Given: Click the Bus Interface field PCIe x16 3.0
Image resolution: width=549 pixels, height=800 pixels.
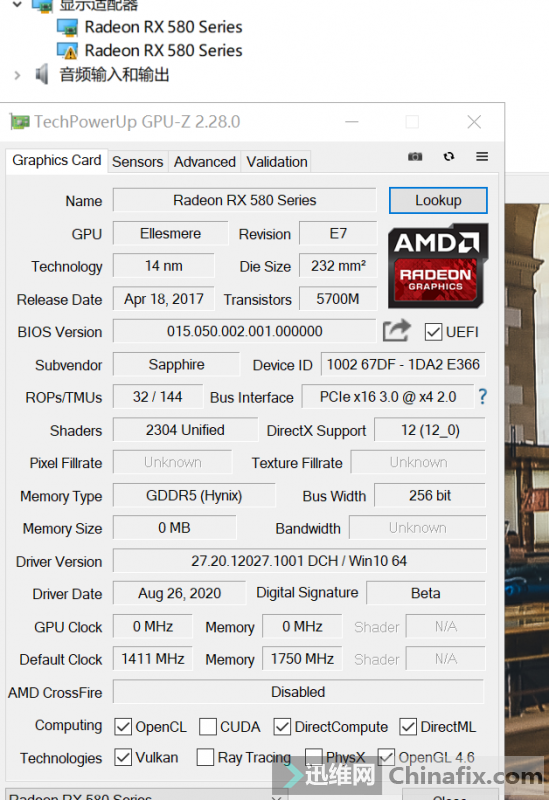Looking at the screenshot, I should click(x=388, y=396).
